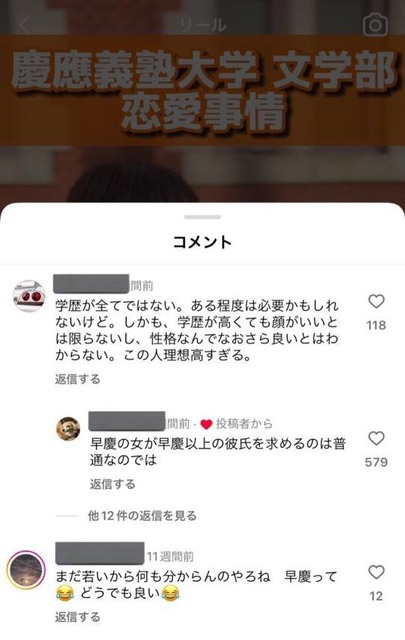Tap the コメント sheet title
This screenshot has height=640, width=405.
tap(202, 242)
